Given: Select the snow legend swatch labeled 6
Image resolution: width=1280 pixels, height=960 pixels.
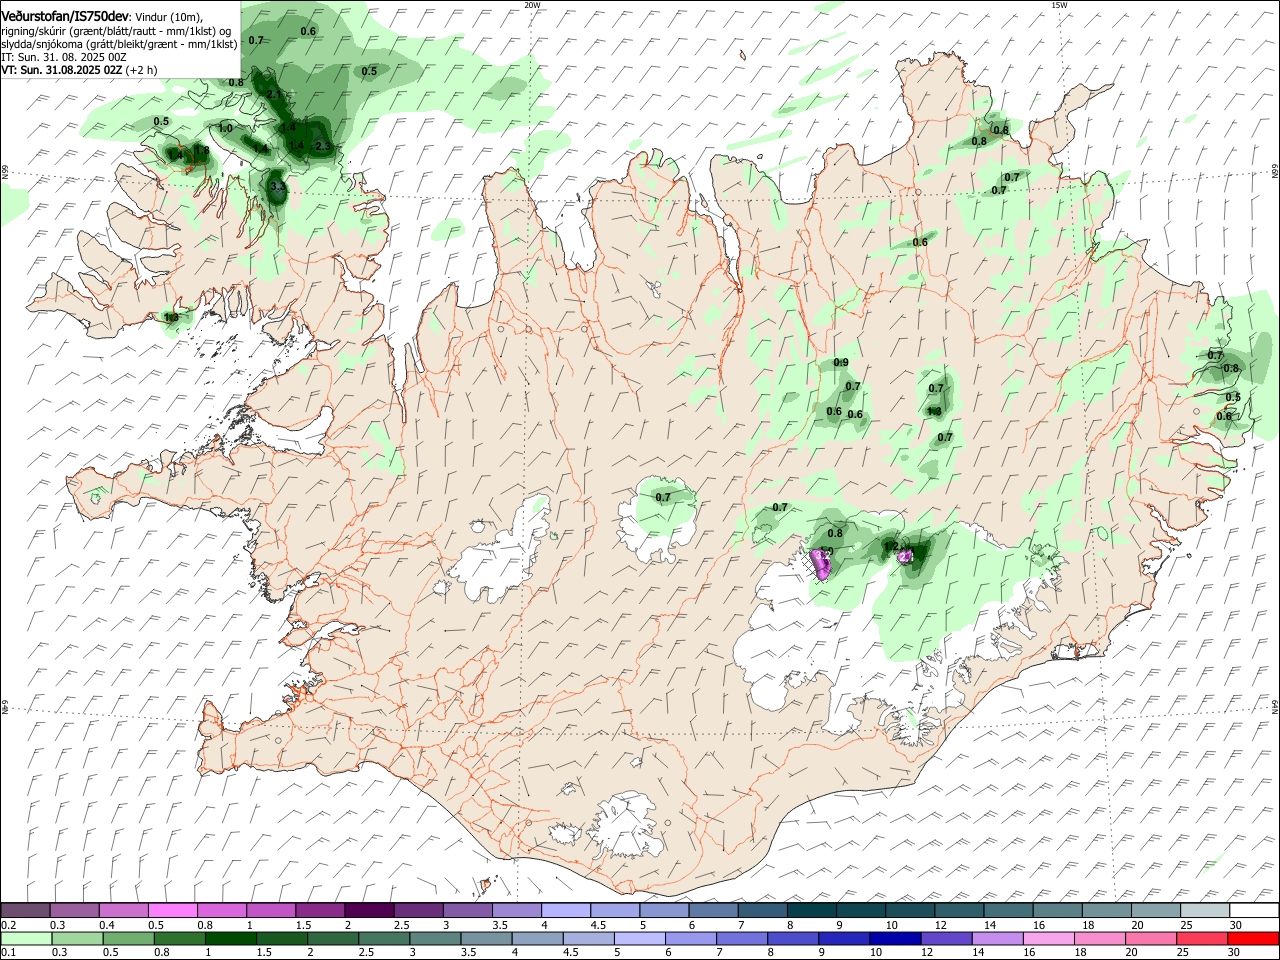Looking at the screenshot, I should click(x=713, y=911).
